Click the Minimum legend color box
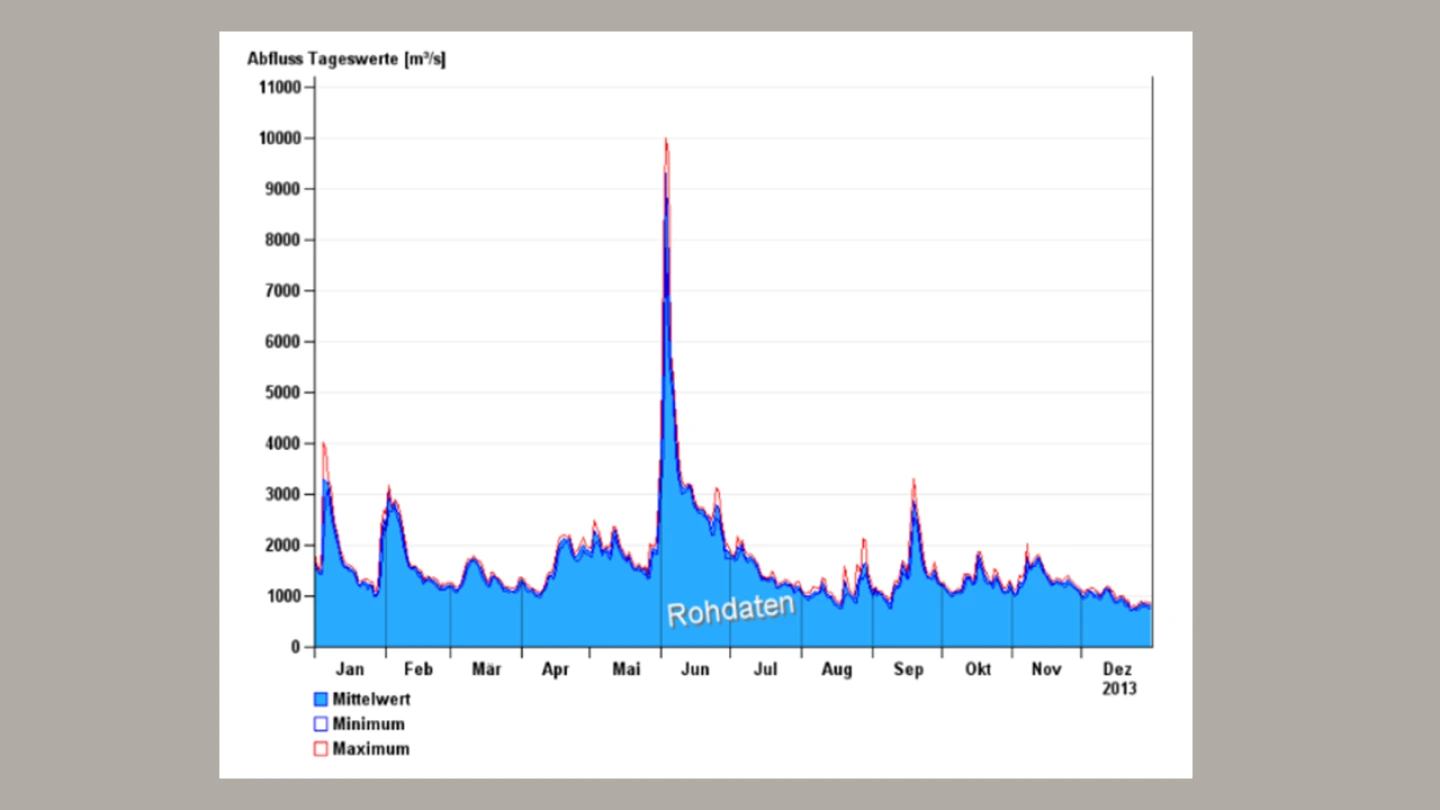1440x810 pixels. [x=321, y=724]
